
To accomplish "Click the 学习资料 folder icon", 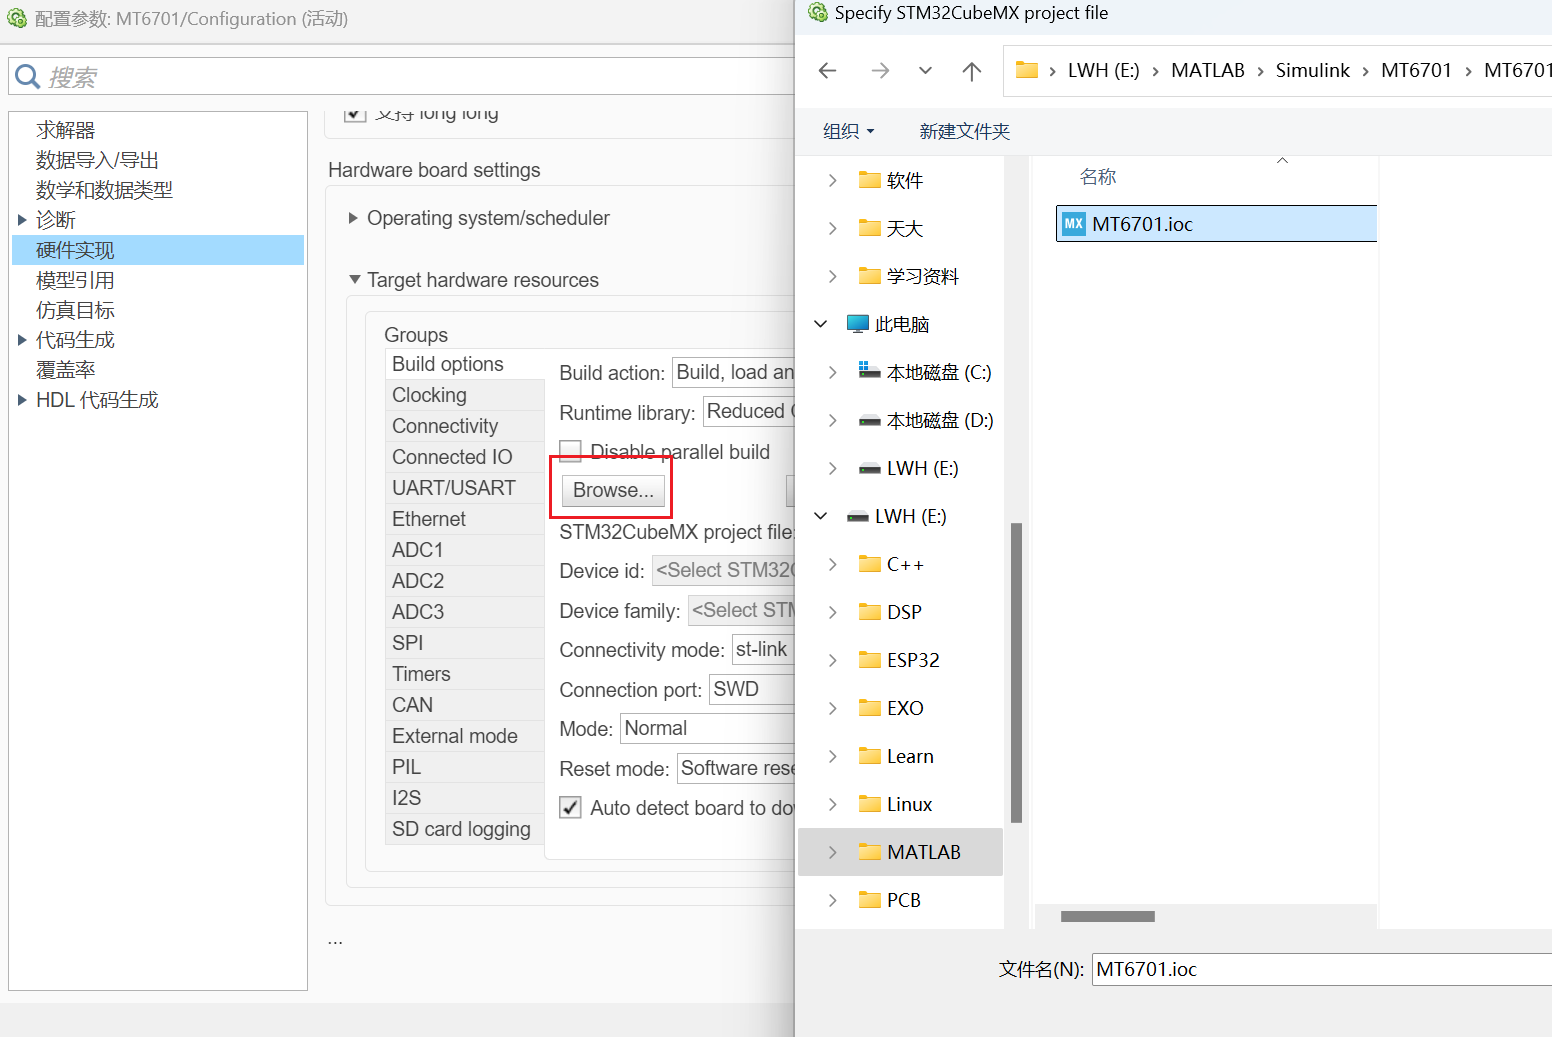I will (x=870, y=276).
